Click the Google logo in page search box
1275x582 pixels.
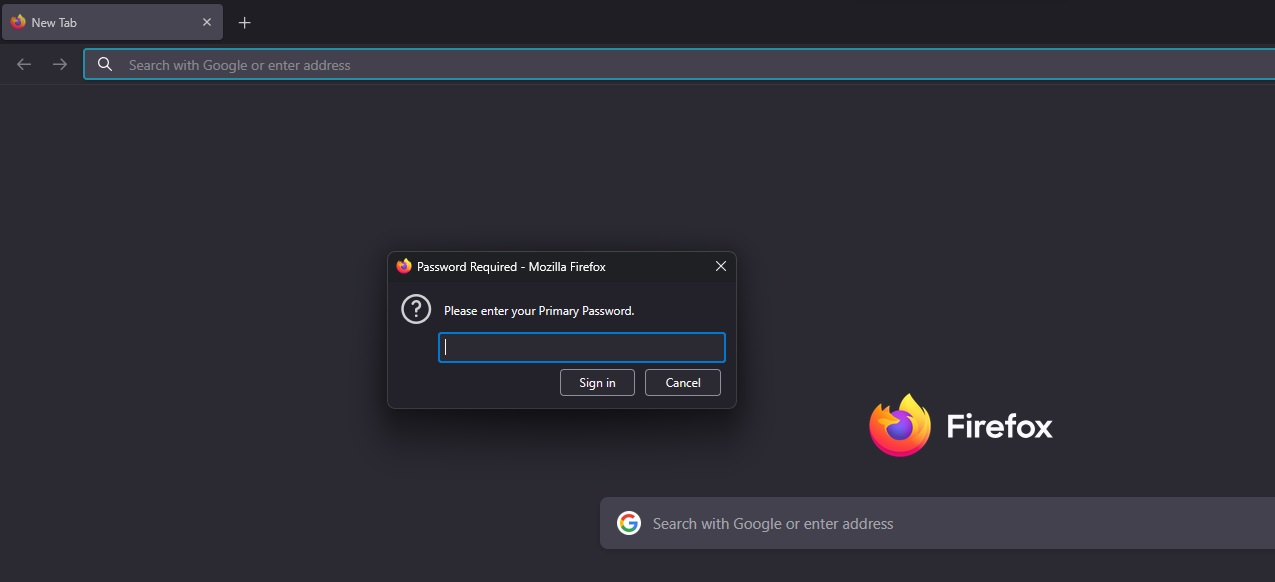tap(628, 523)
